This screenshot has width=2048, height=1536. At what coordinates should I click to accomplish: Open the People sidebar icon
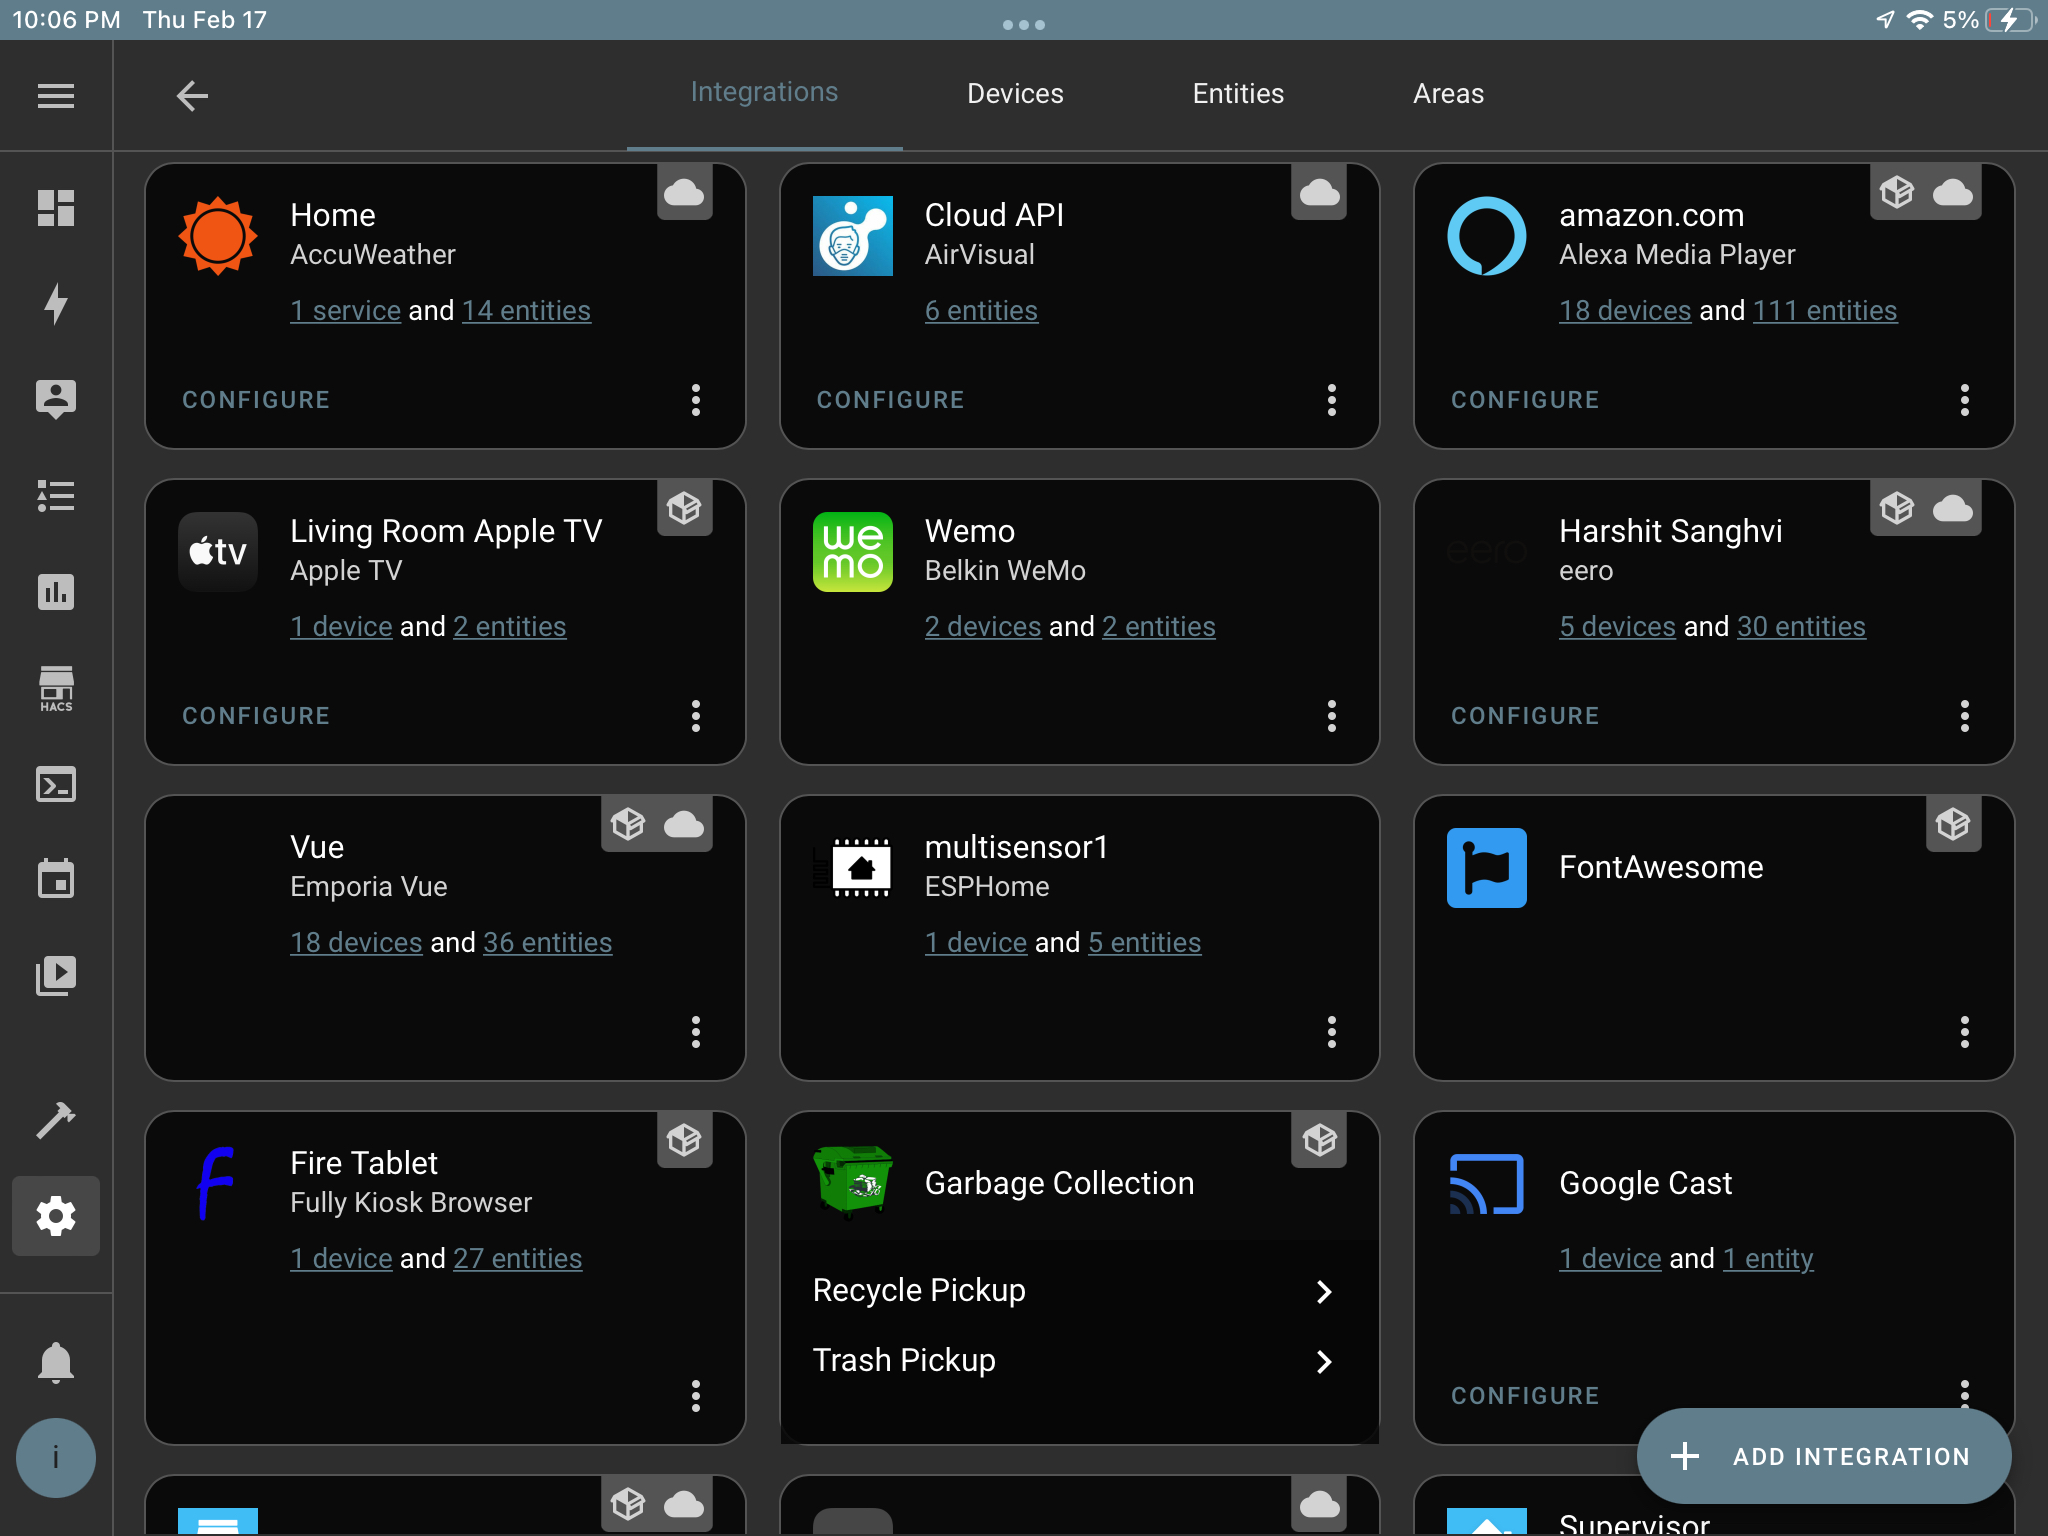pyautogui.click(x=56, y=398)
